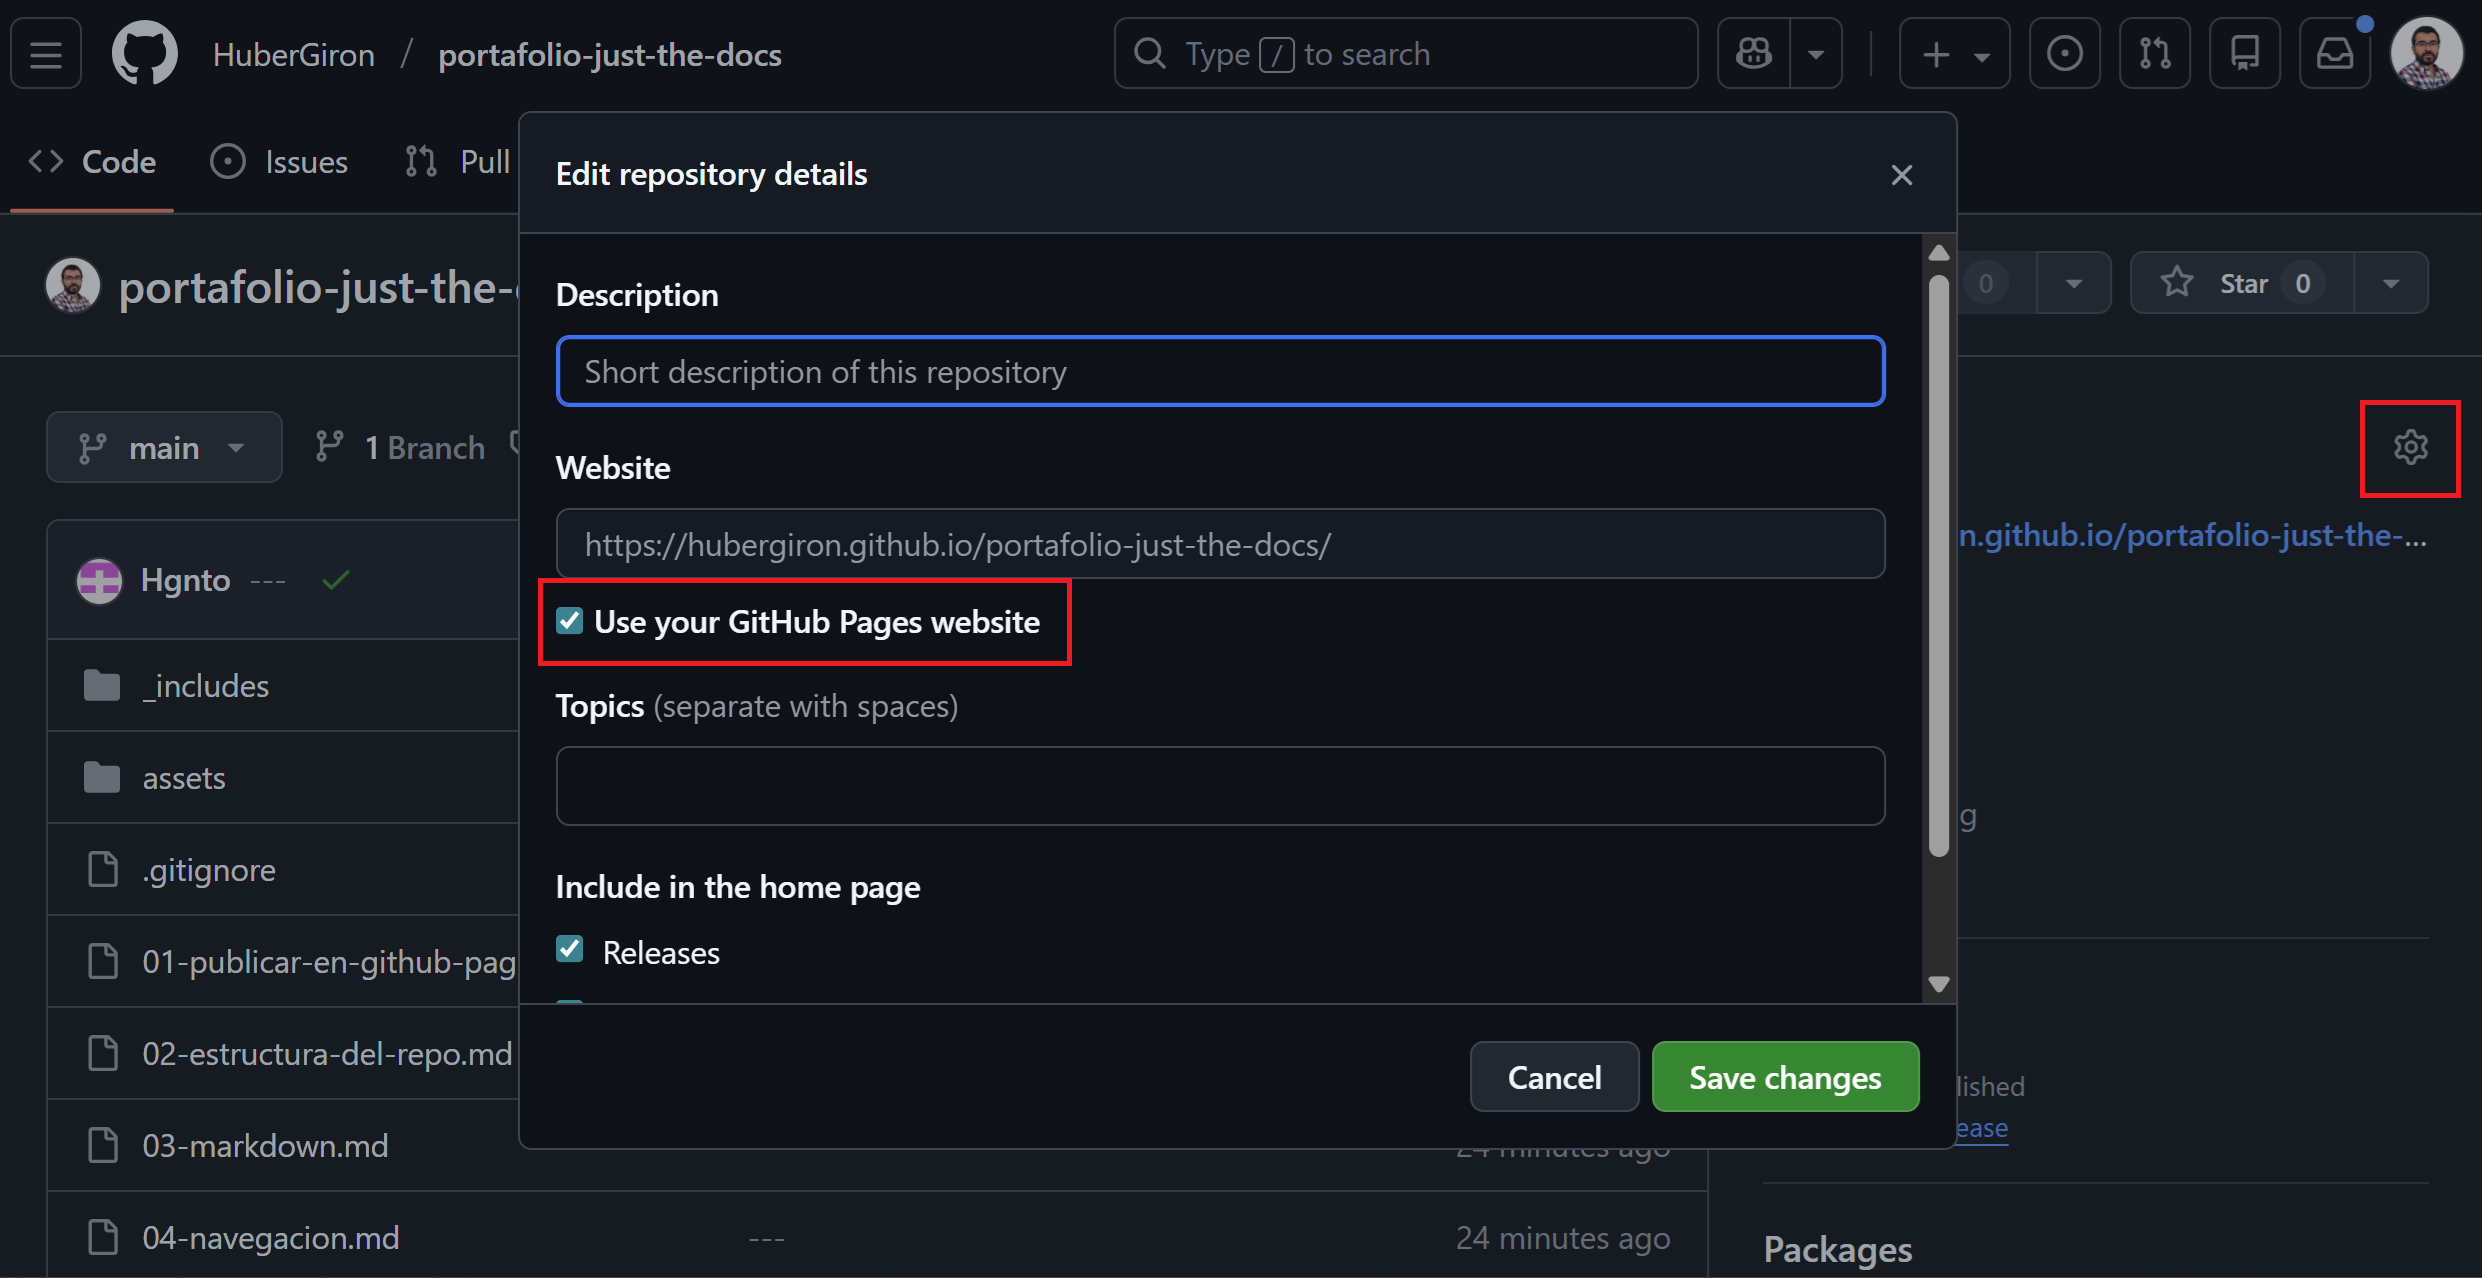This screenshot has height=1278, width=2482.
Task: Cancel editing repository details
Action: click(1554, 1076)
